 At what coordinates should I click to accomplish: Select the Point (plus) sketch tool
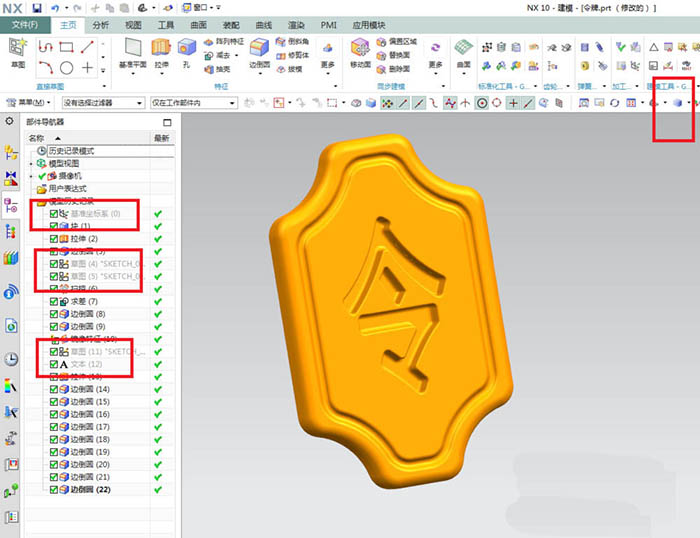pos(88,67)
